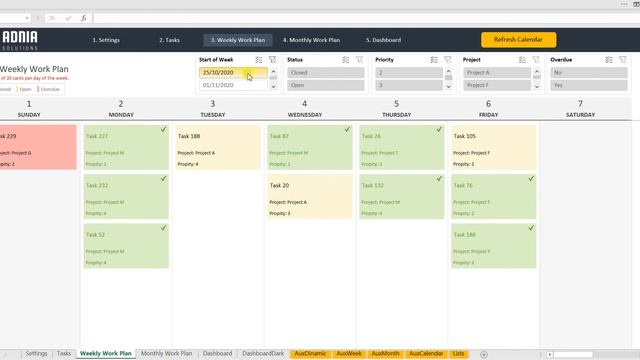Switch to Dashboard sheet tab
The width and height of the screenshot is (640, 360).
click(x=217, y=354)
